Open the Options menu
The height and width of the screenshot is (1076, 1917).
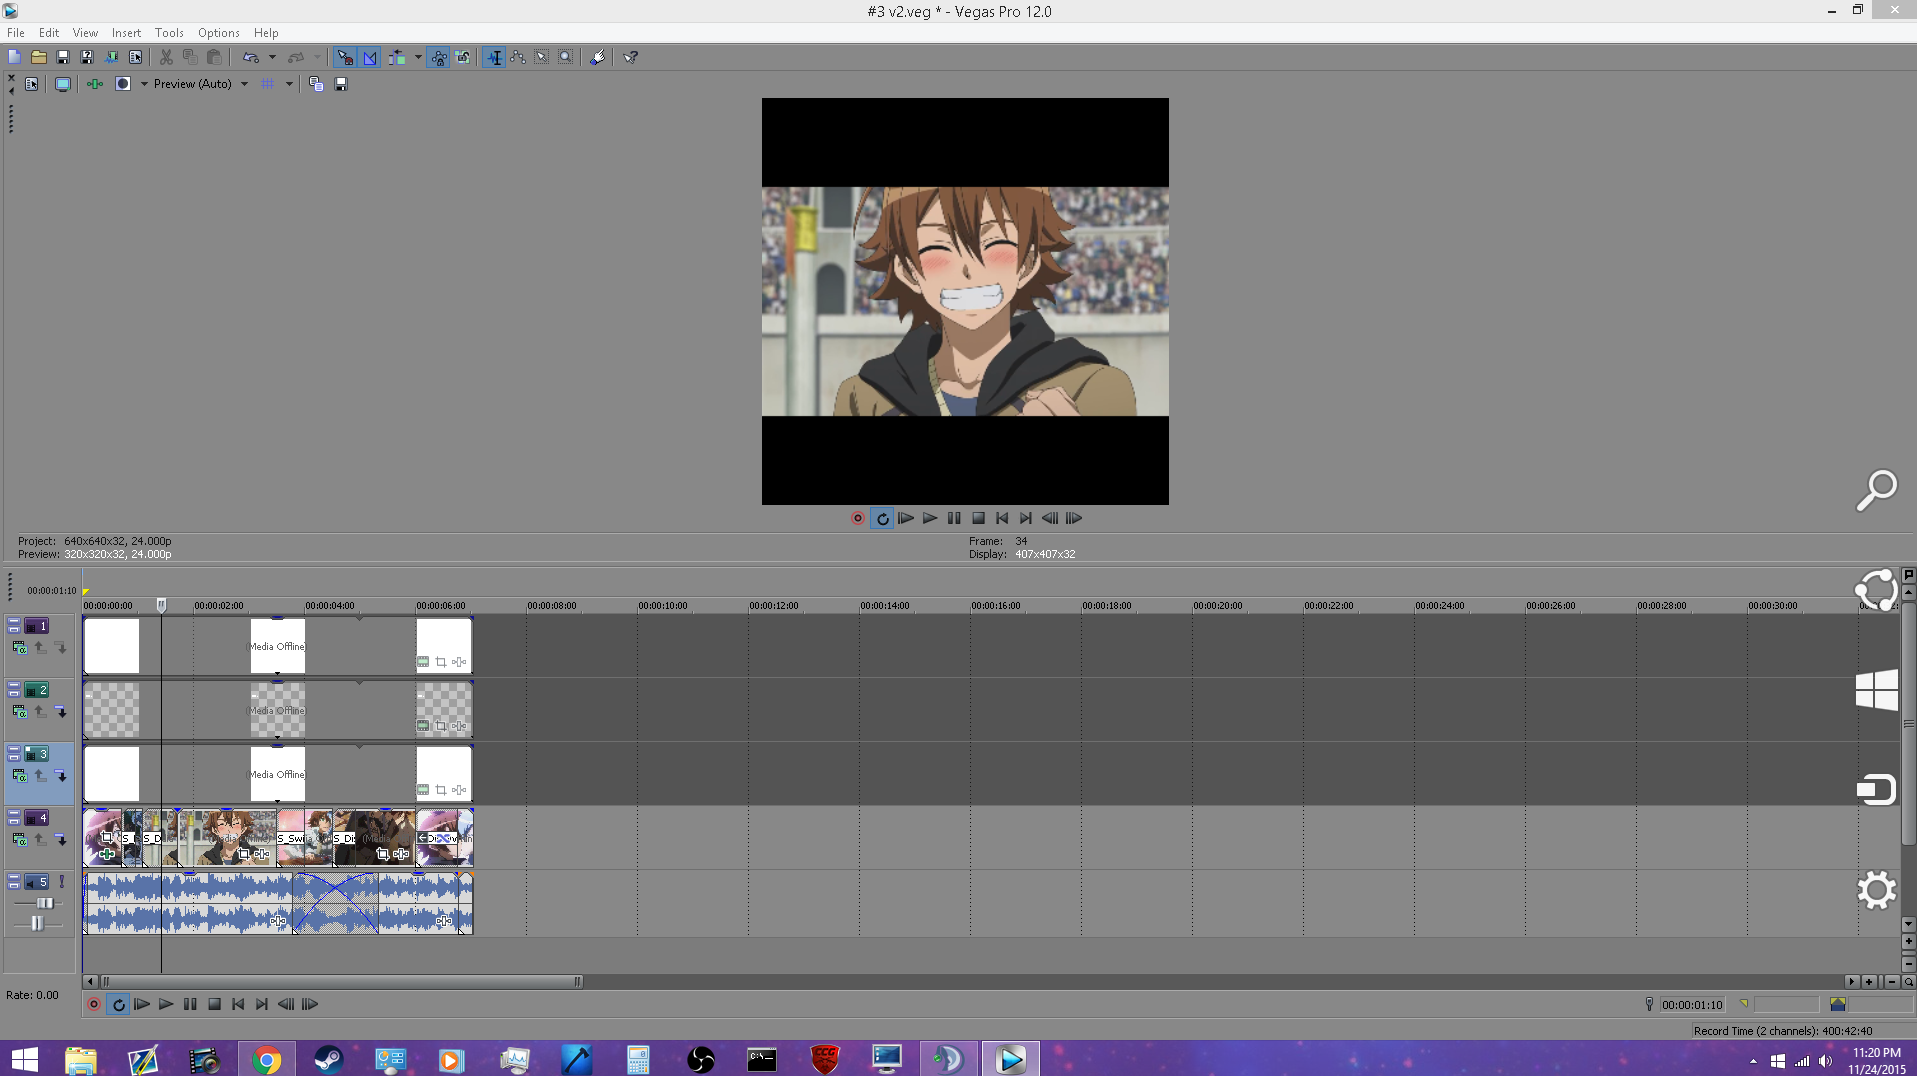click(x=218, y=33)
